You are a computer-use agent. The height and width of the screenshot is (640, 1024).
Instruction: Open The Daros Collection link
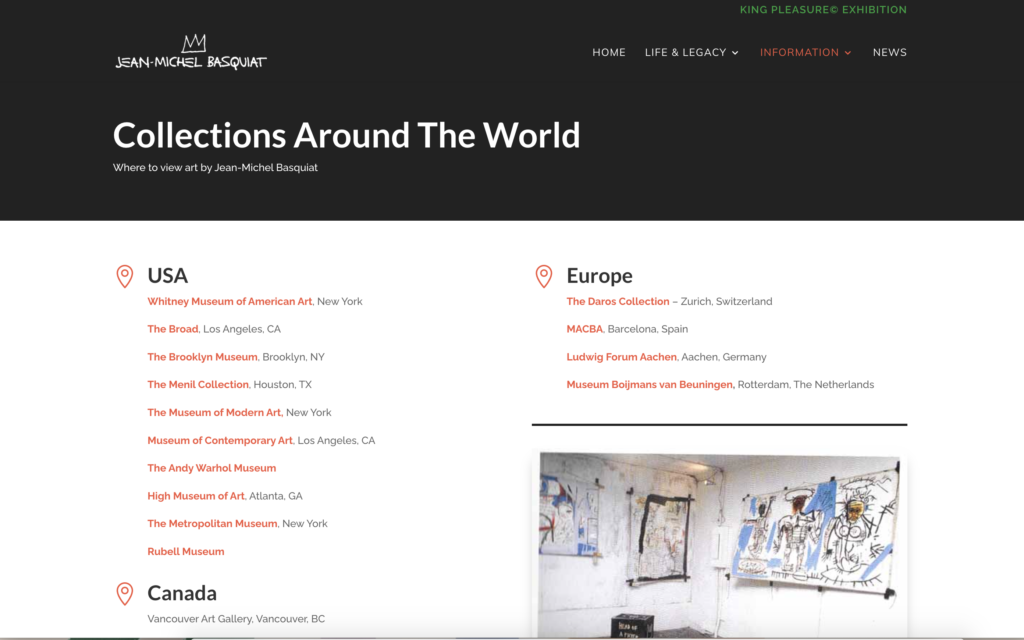point(617,302)
